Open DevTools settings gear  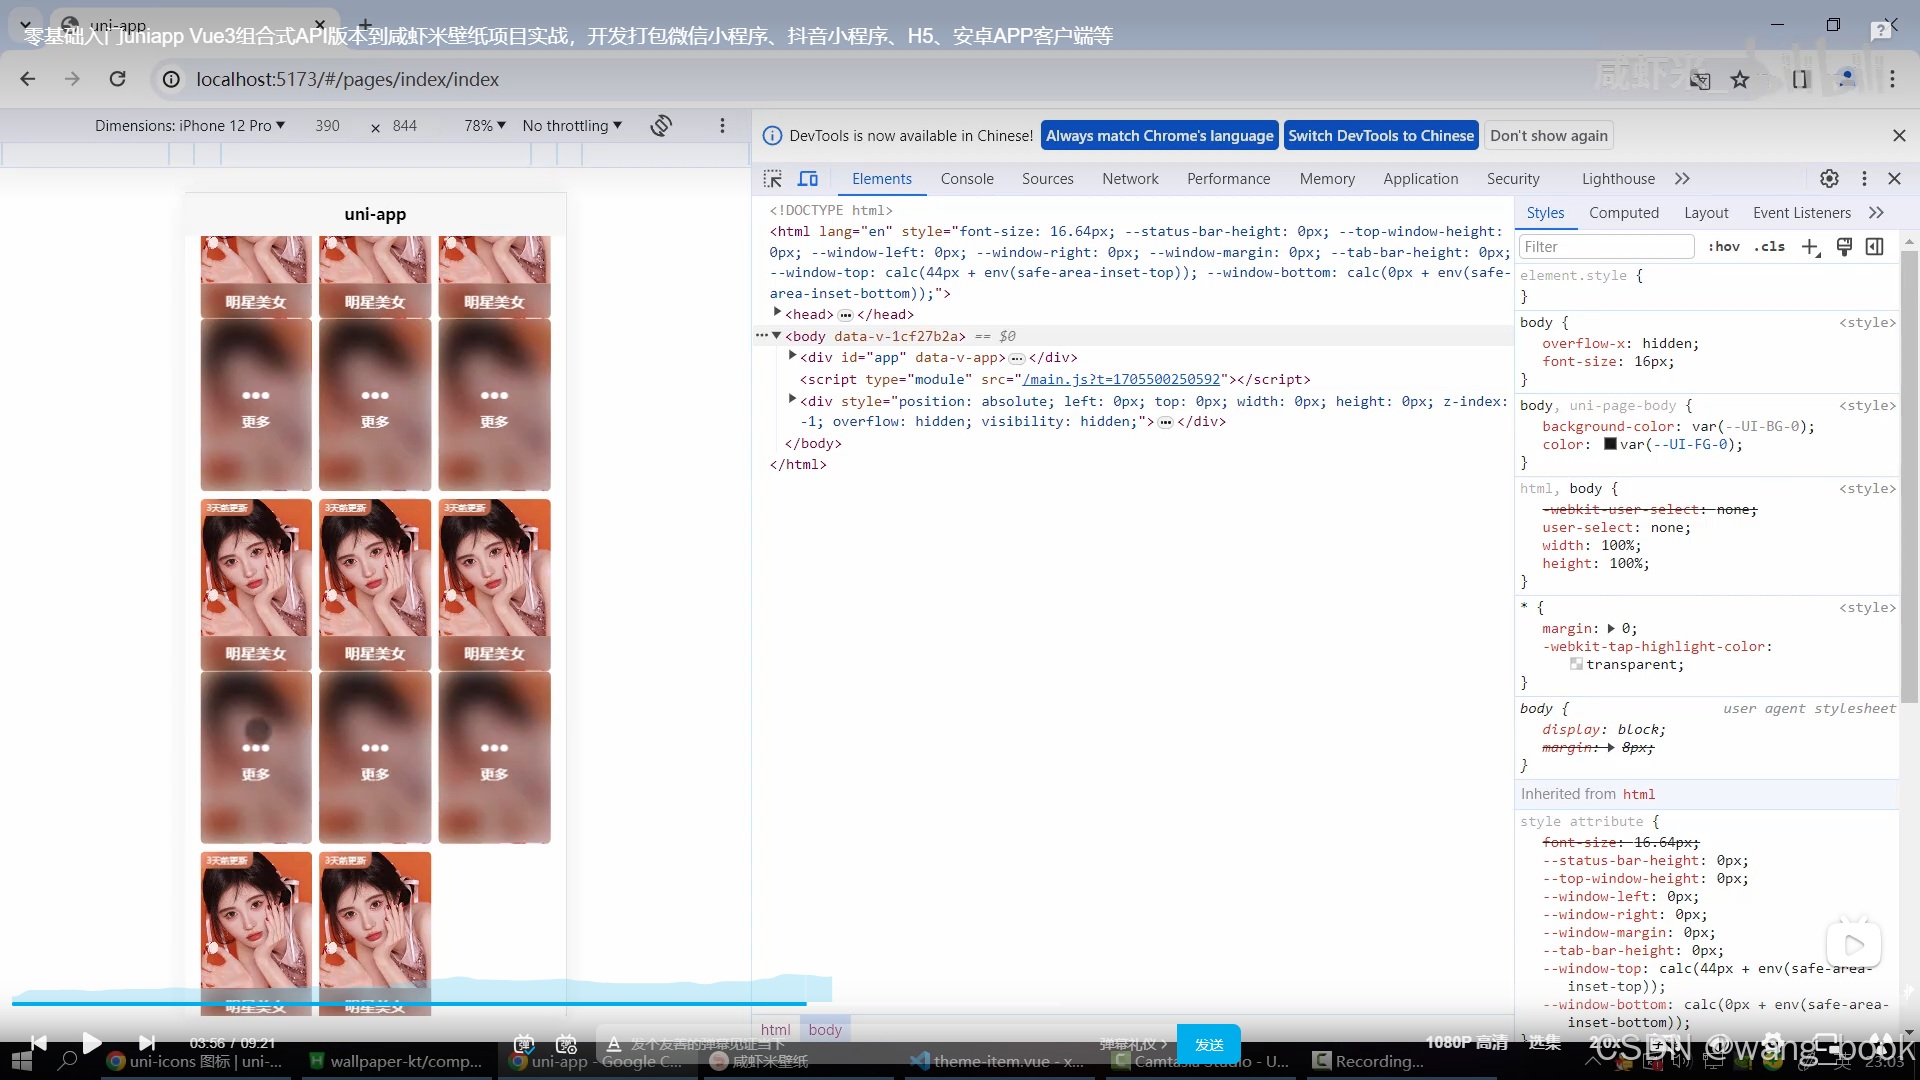pos(1829,178)
